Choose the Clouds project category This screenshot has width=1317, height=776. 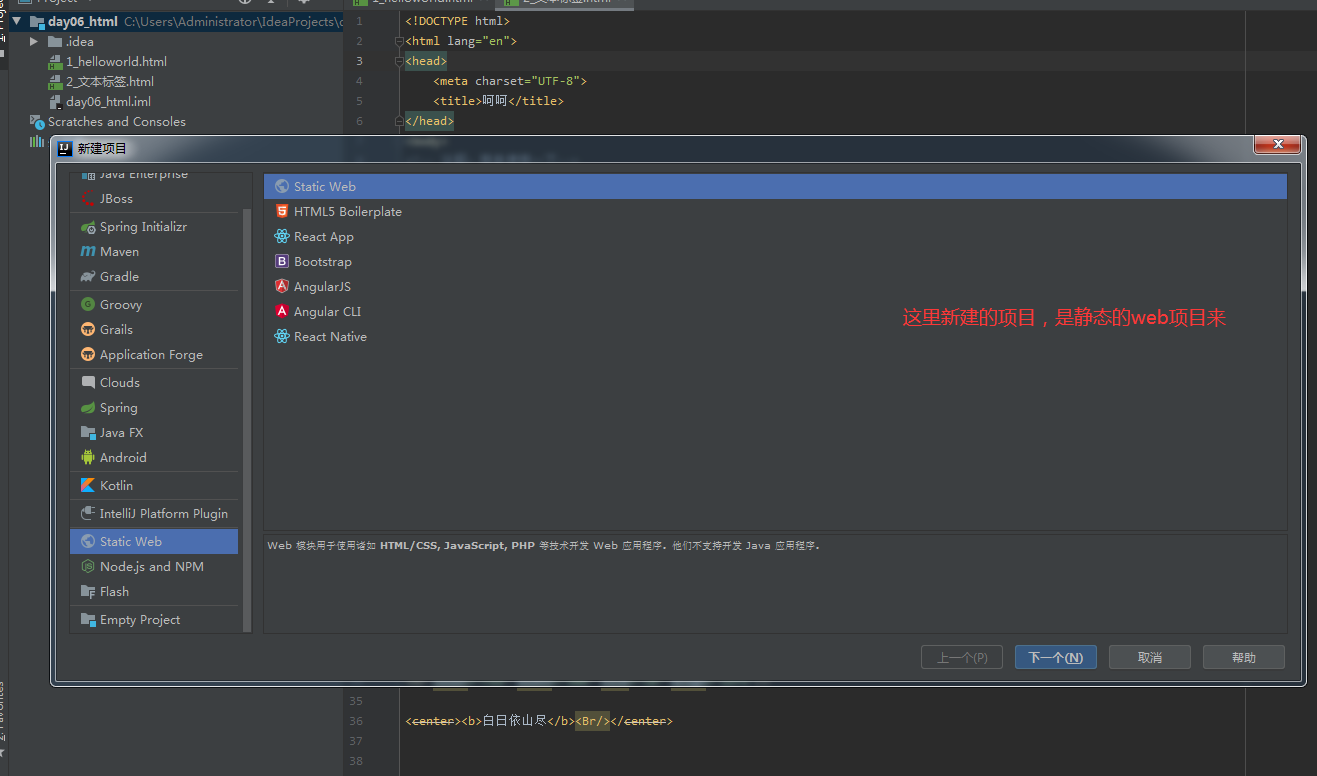click(x=154, y=383)
